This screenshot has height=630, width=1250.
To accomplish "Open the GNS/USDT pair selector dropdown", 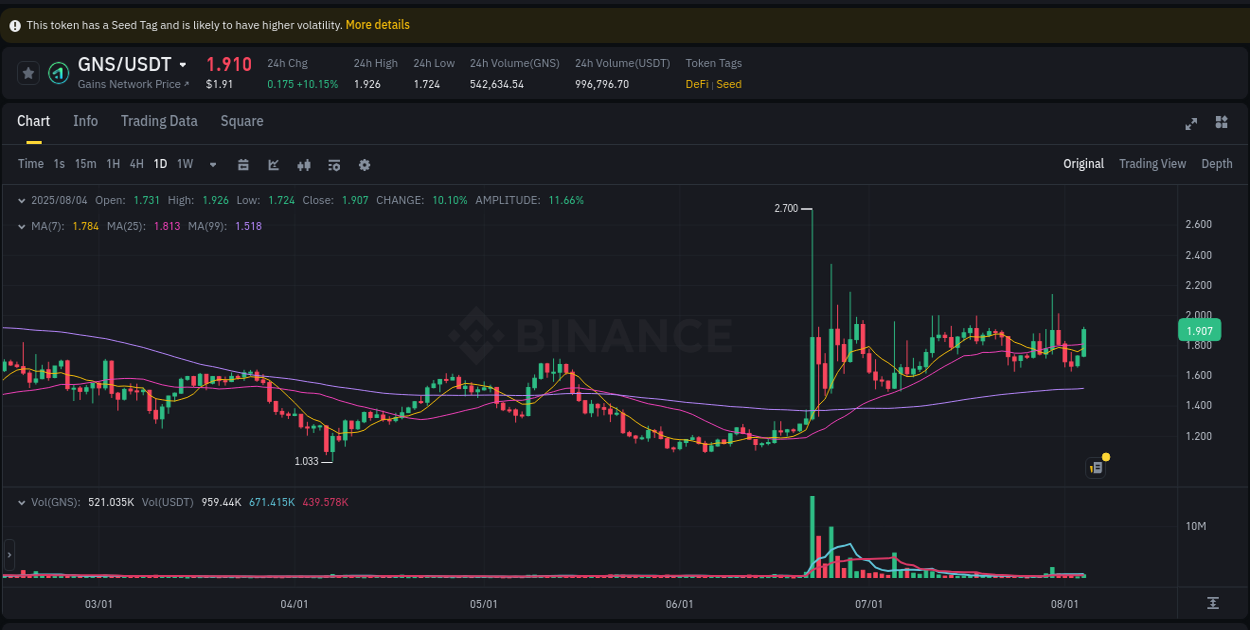I will point(183,63).
